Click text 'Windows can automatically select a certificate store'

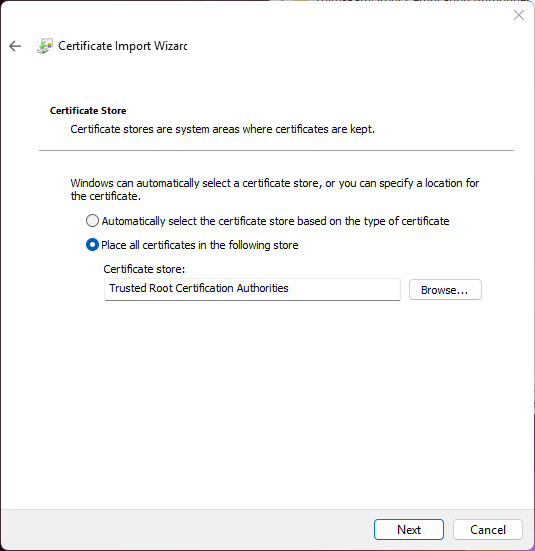click(x=195, y=183)
